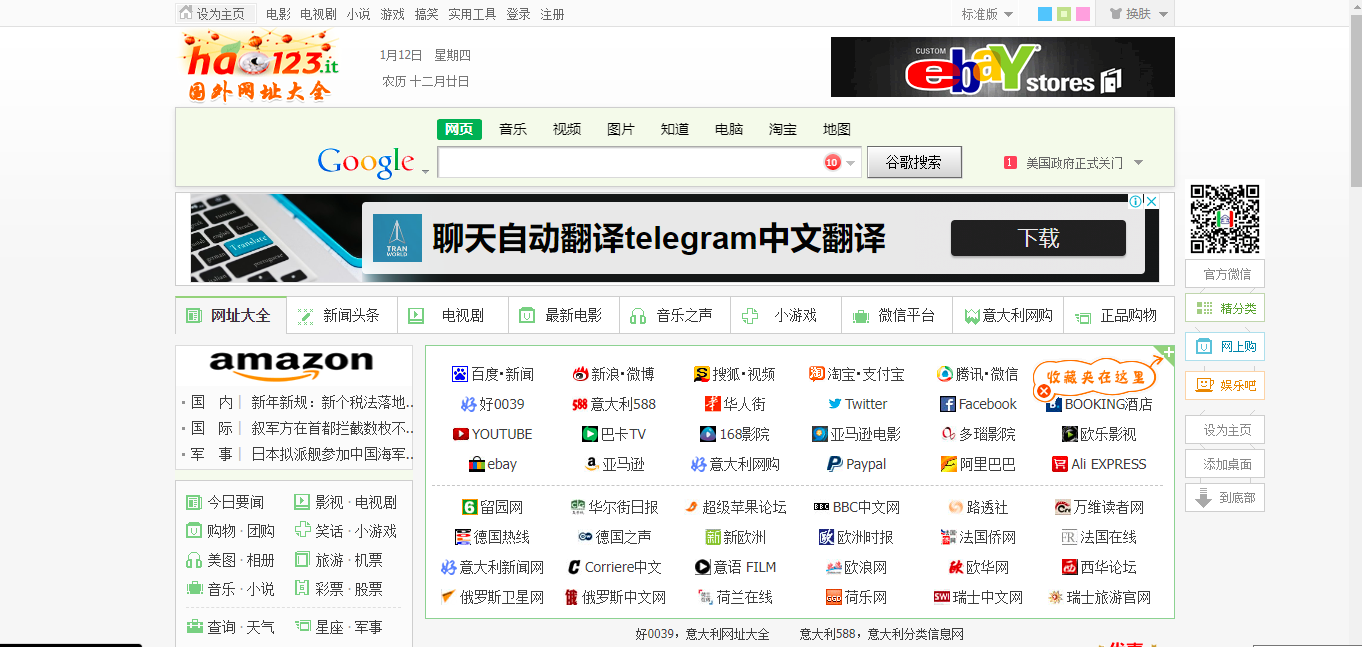Click the Twitter bird icon

pos(834,404)
